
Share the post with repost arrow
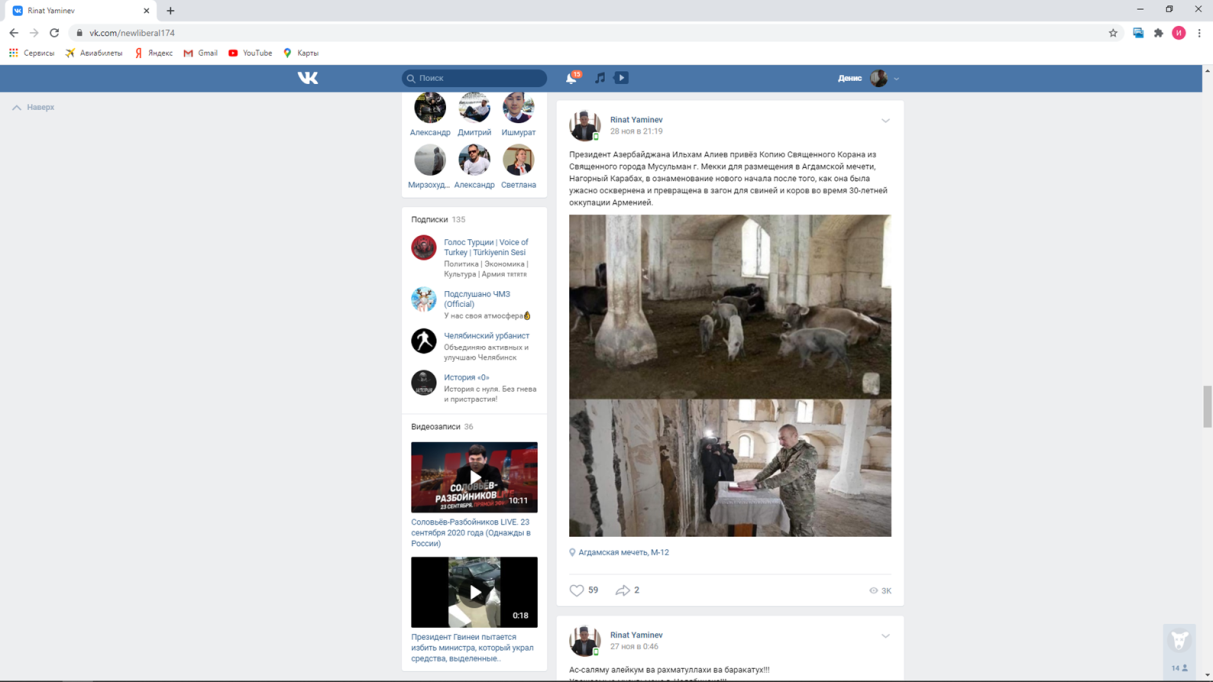[623, 590]
